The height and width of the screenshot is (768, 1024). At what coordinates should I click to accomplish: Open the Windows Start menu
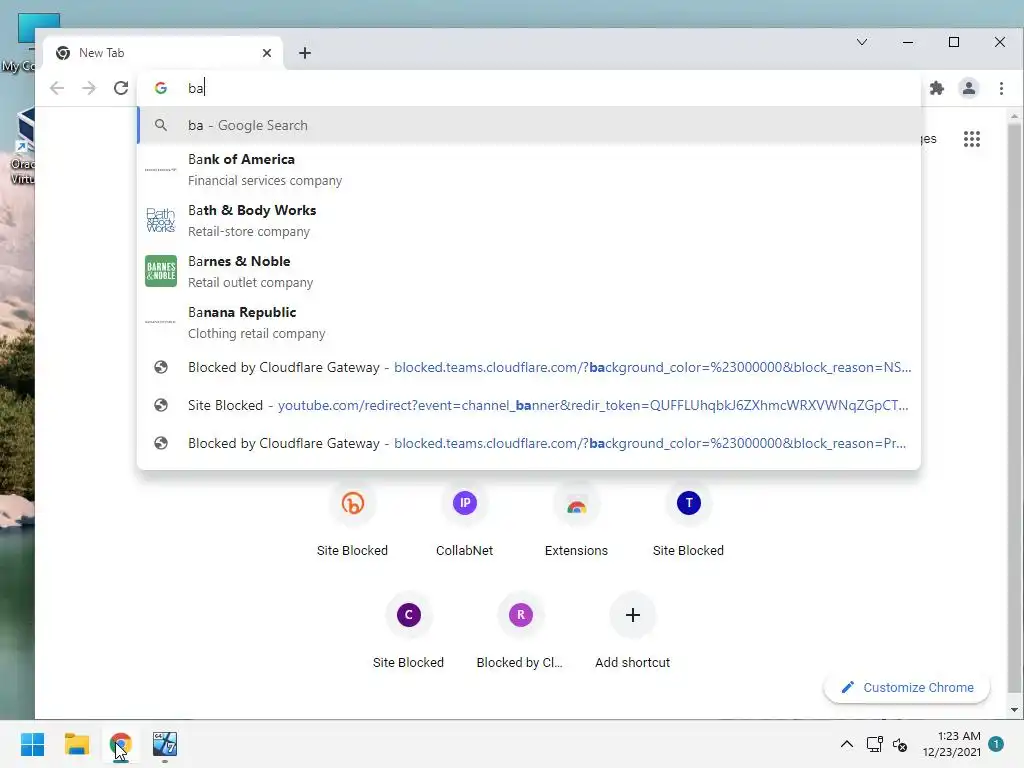[x=32, y=744]
